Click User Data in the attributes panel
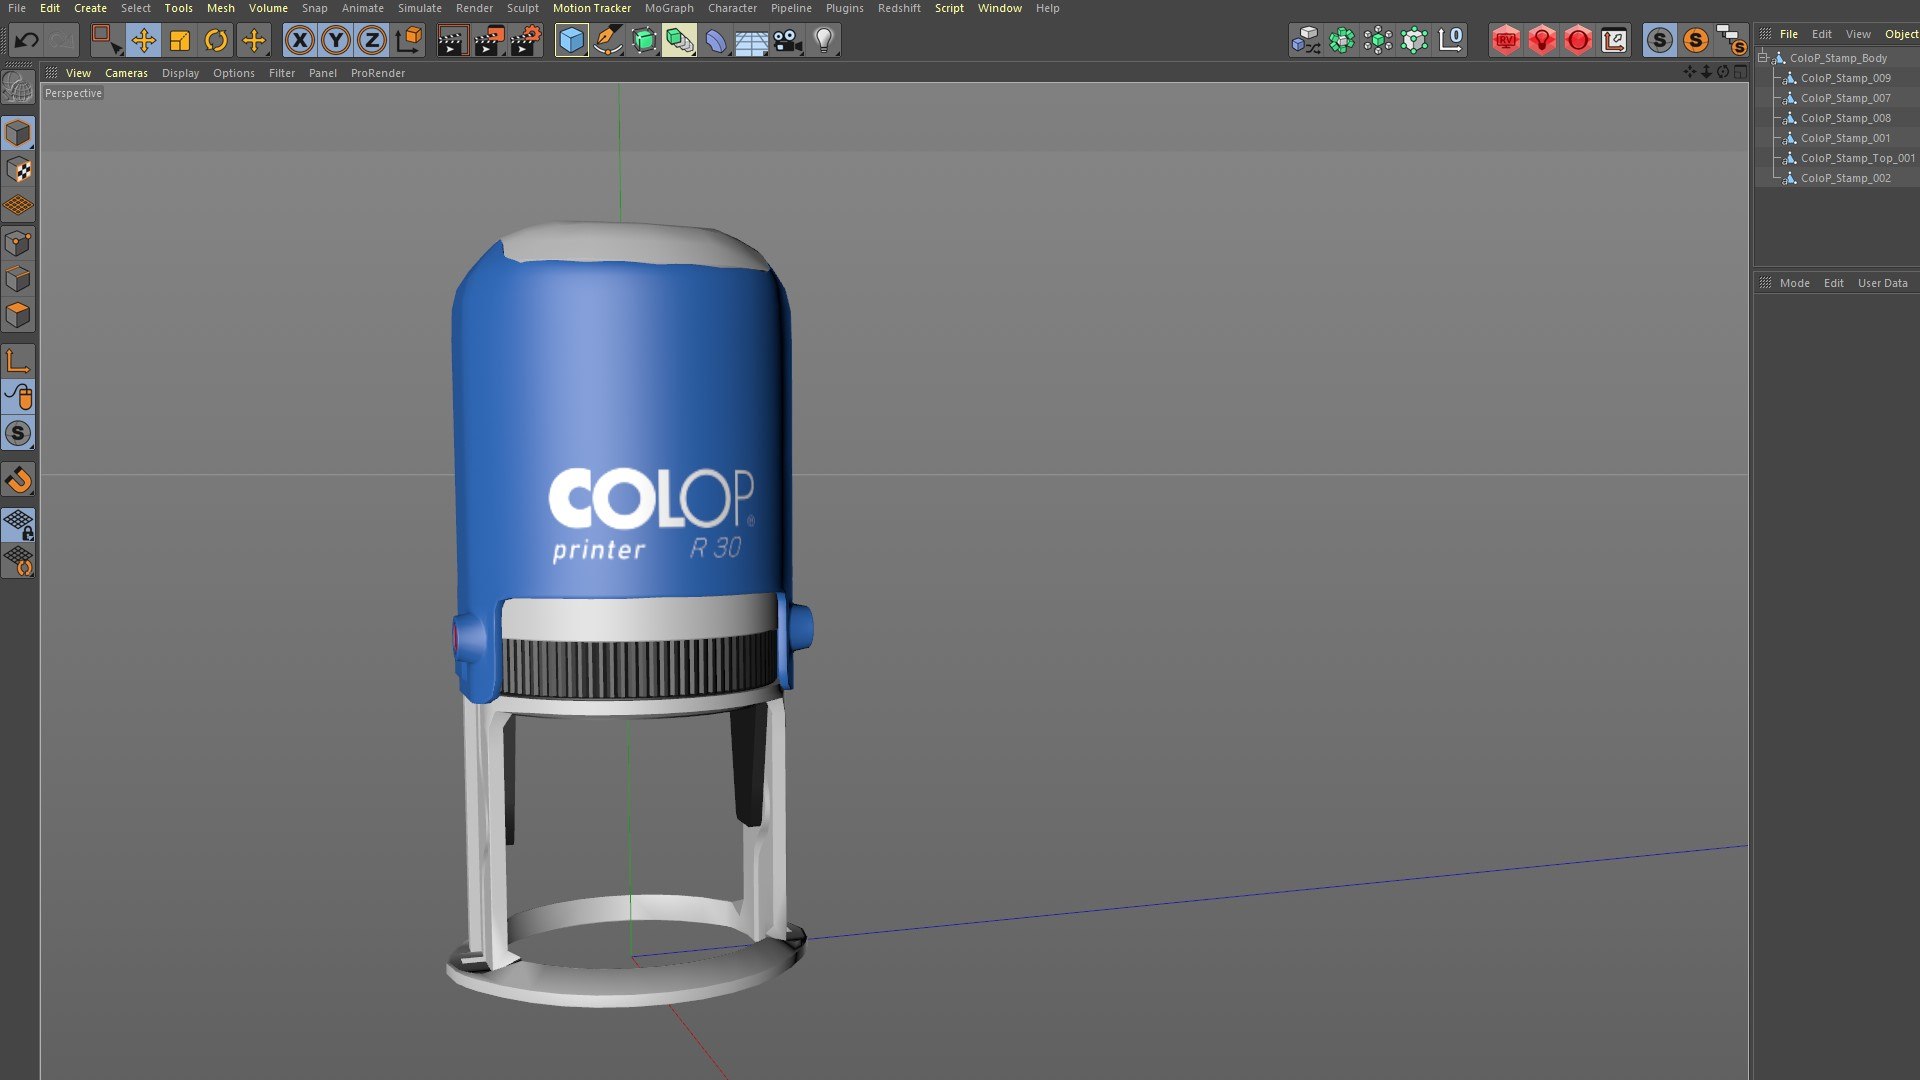1920x1080 pixels. coord(1882,283)
